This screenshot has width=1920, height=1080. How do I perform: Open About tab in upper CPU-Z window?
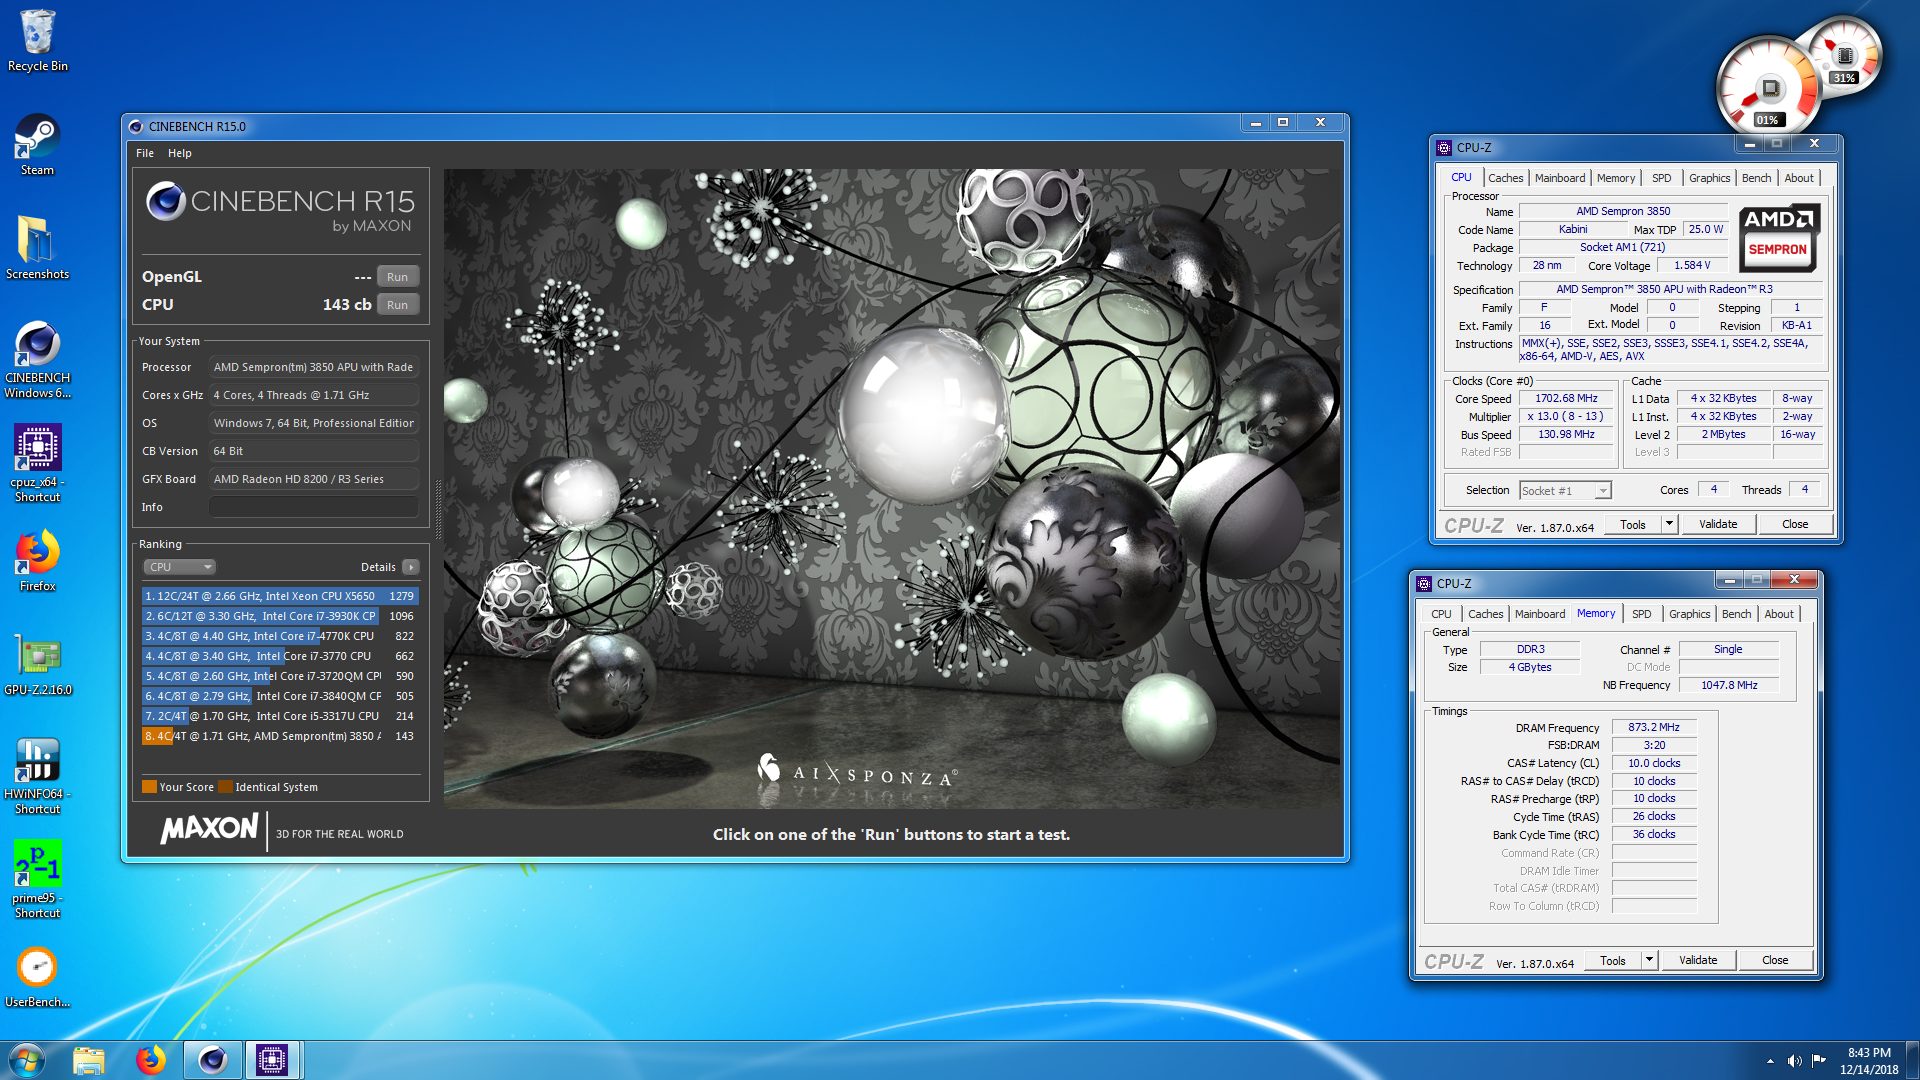(x=1799, y=178)
